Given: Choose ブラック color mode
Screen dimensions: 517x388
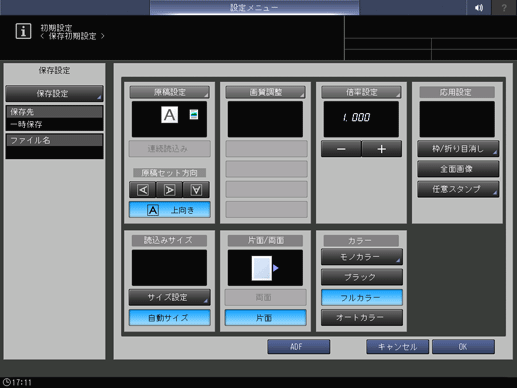Looking at the screenshot, I should tap(362, 277).
